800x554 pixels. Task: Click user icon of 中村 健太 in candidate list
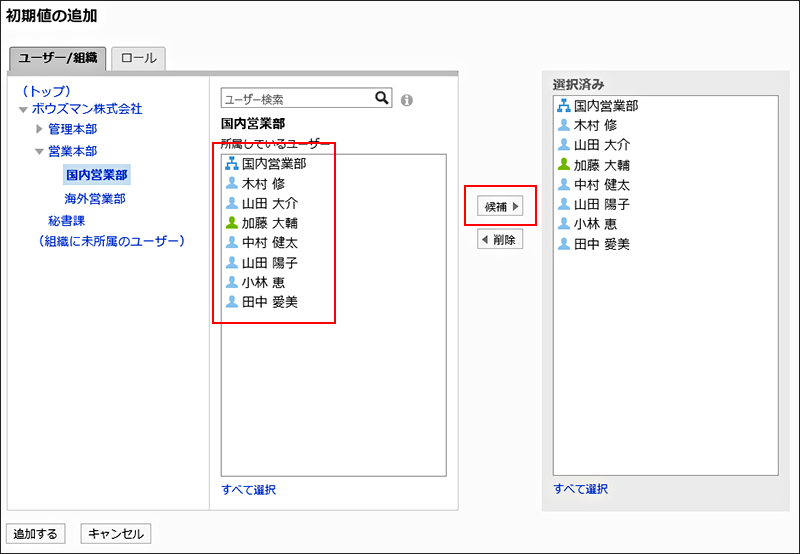(232, 242)
